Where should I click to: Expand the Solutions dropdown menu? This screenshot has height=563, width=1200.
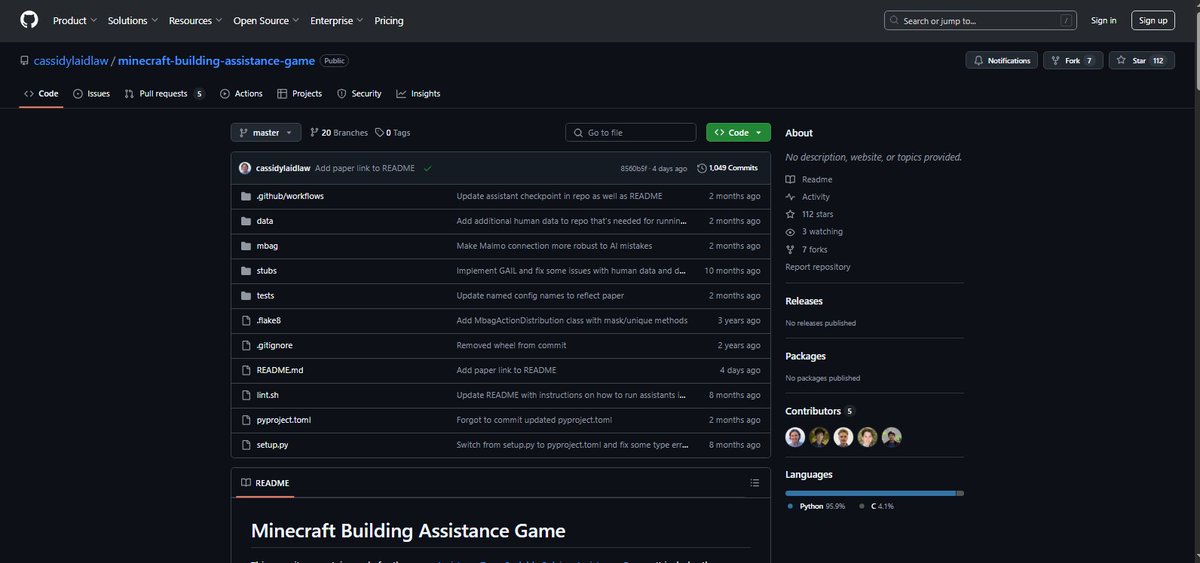click(132, 20)
